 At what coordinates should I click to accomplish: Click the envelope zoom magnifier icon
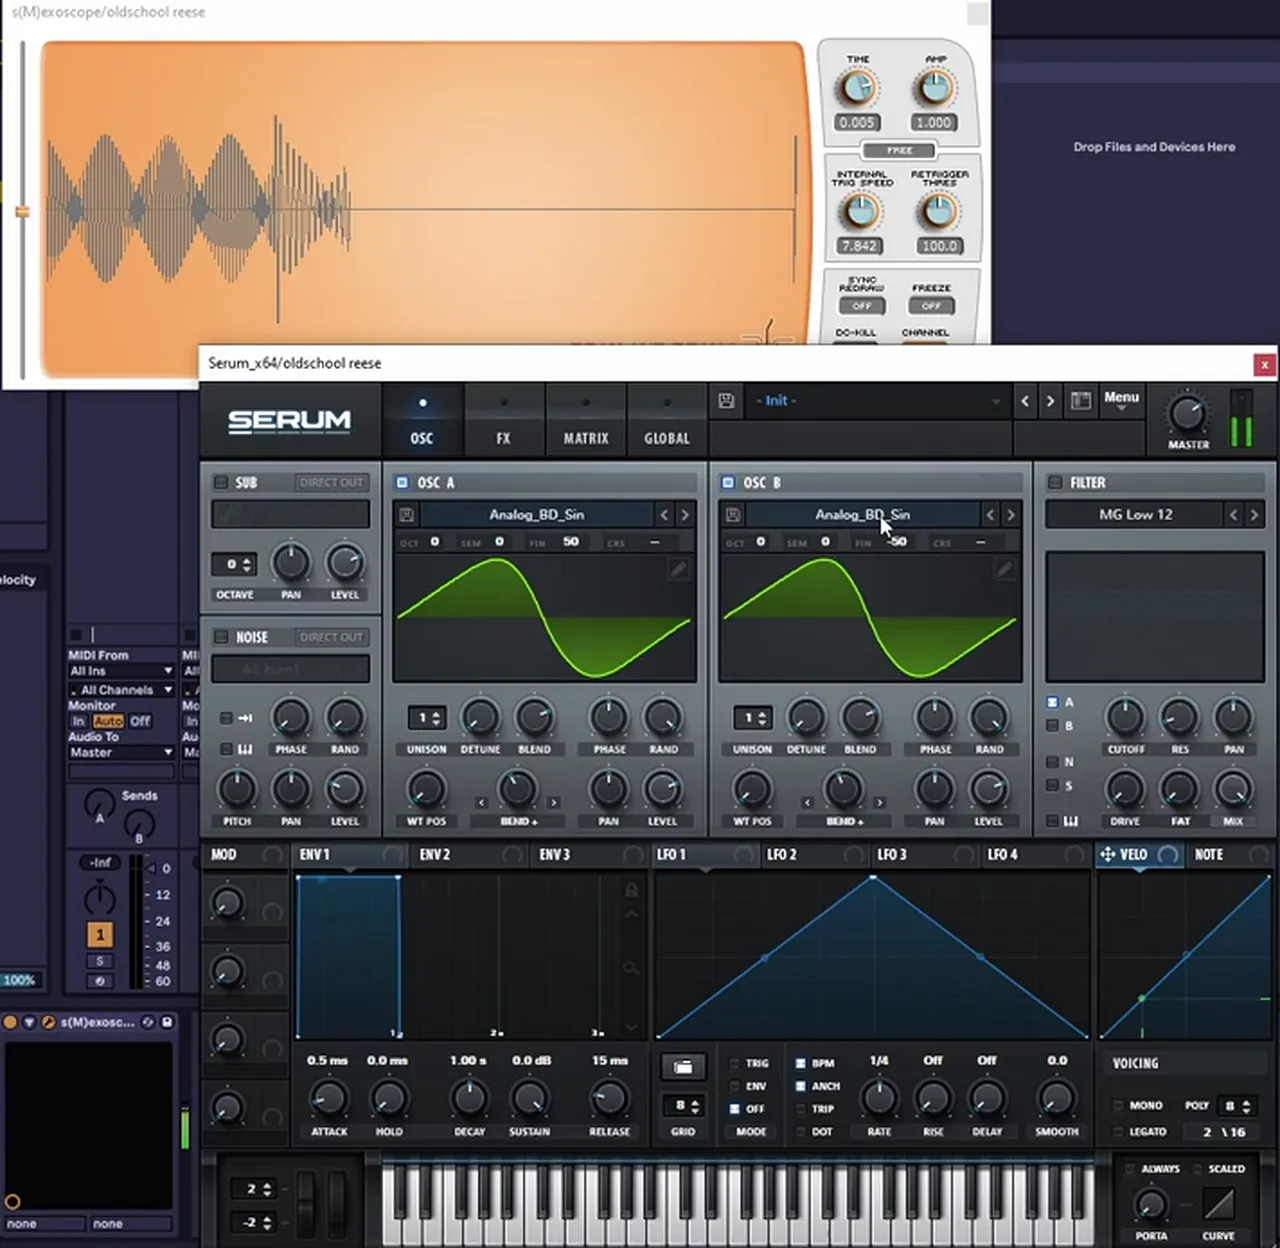631,967
